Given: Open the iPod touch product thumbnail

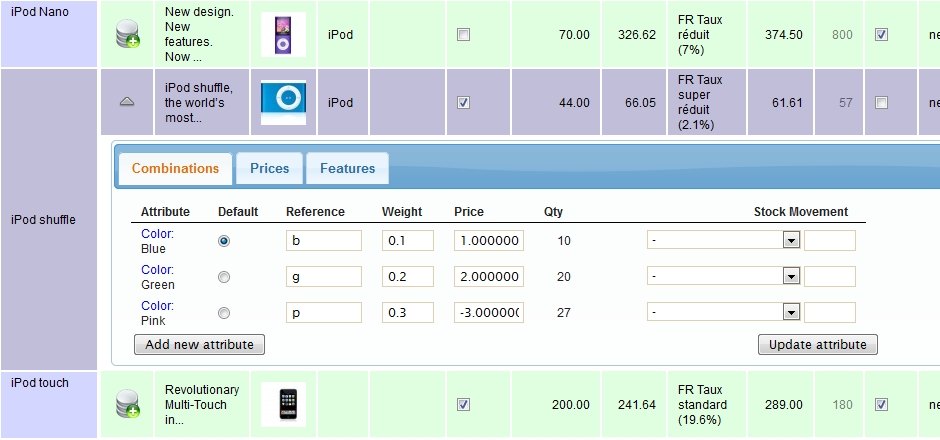Looking at the screenshot, I should (x=290, y=404).
